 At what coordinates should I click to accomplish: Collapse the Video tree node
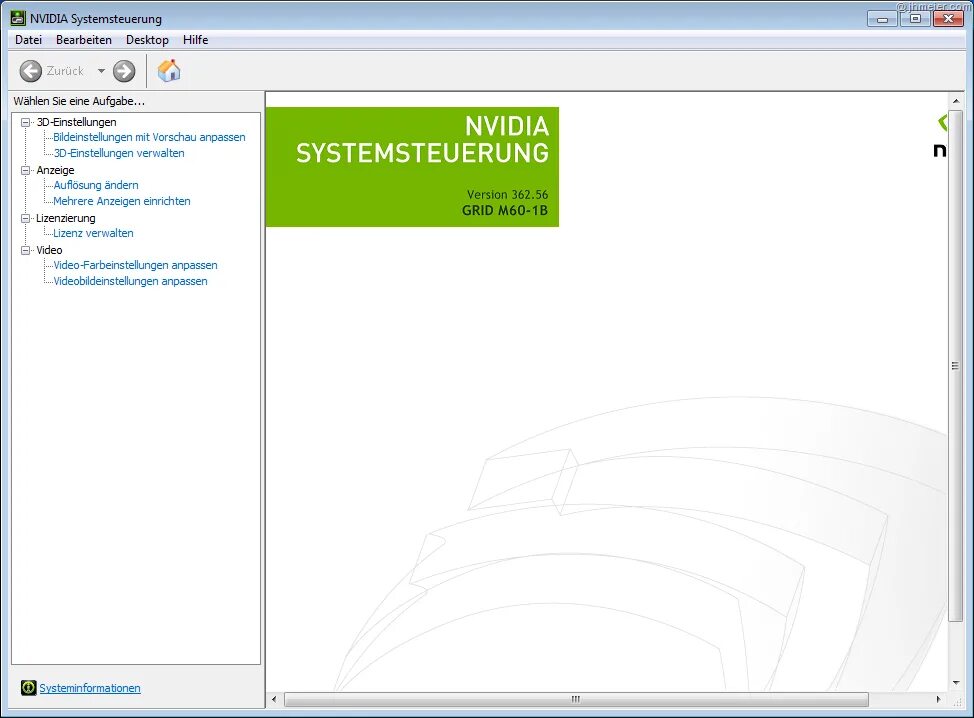[25, 250]
